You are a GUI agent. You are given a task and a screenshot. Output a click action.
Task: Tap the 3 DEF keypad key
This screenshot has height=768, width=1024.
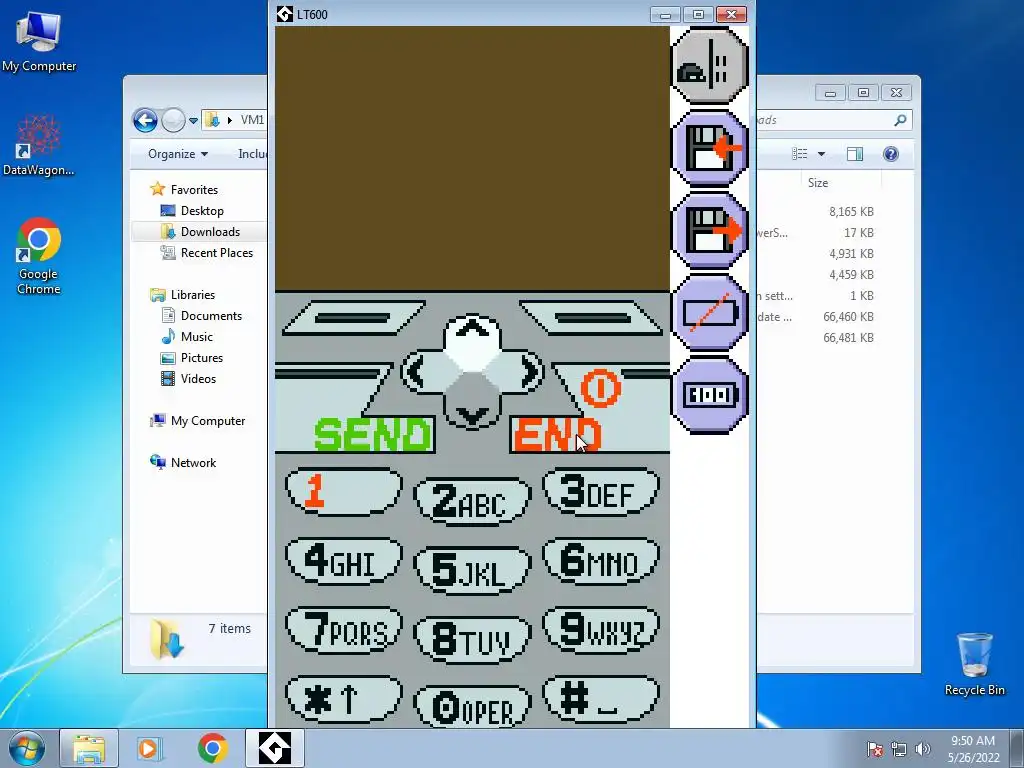[x=601, y=491]
